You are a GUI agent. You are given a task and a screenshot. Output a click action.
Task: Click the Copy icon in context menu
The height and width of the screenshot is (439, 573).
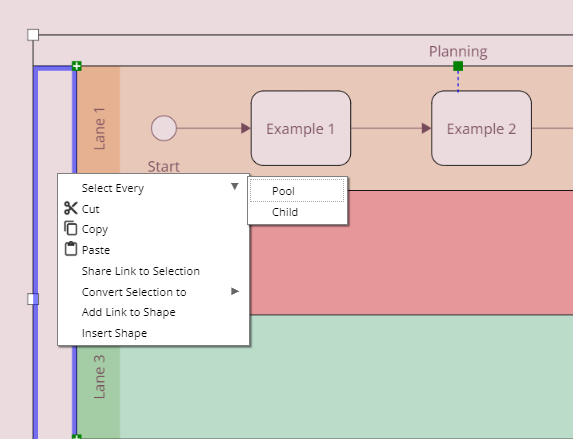(x=71, y=228)
